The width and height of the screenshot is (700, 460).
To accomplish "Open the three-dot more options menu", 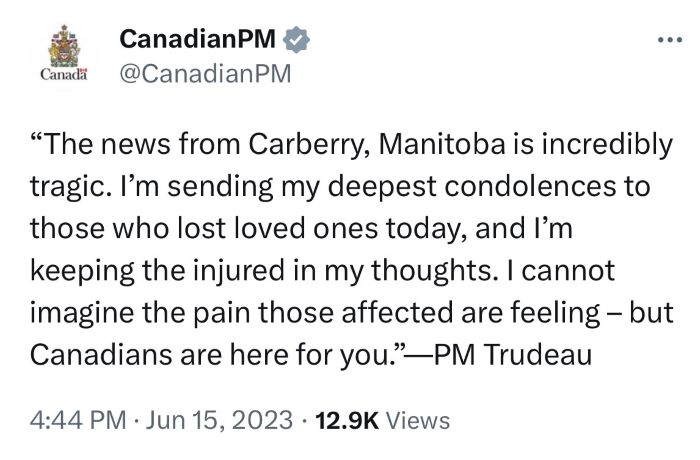I will point(670,40).
